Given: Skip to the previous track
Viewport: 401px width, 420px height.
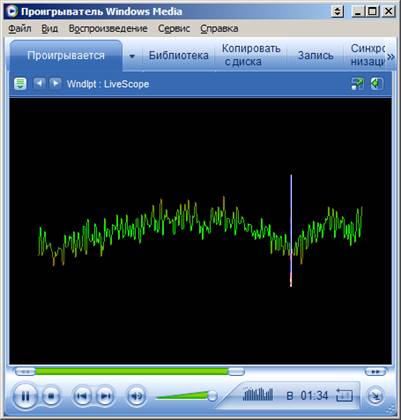Looking at the screenshot, I should pos(82,396).
